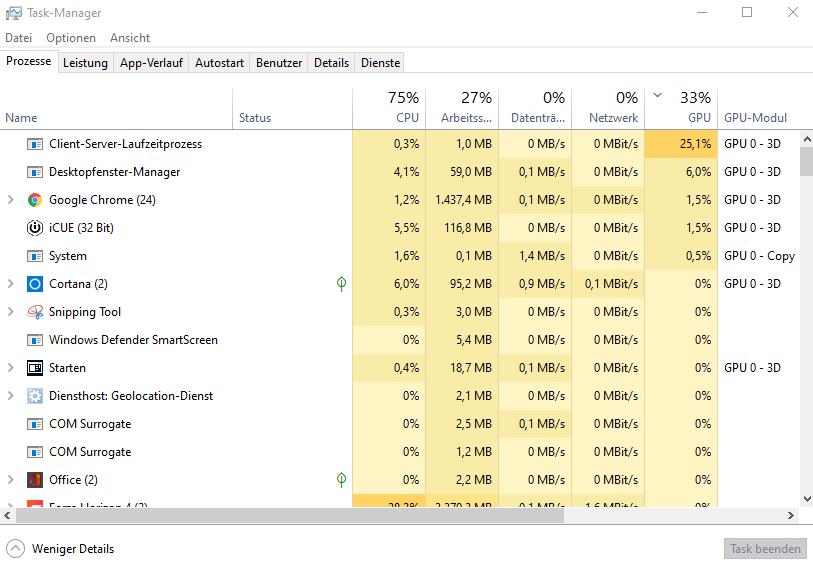Expand the Office (2) process group
813x563 pixels.
10,480
